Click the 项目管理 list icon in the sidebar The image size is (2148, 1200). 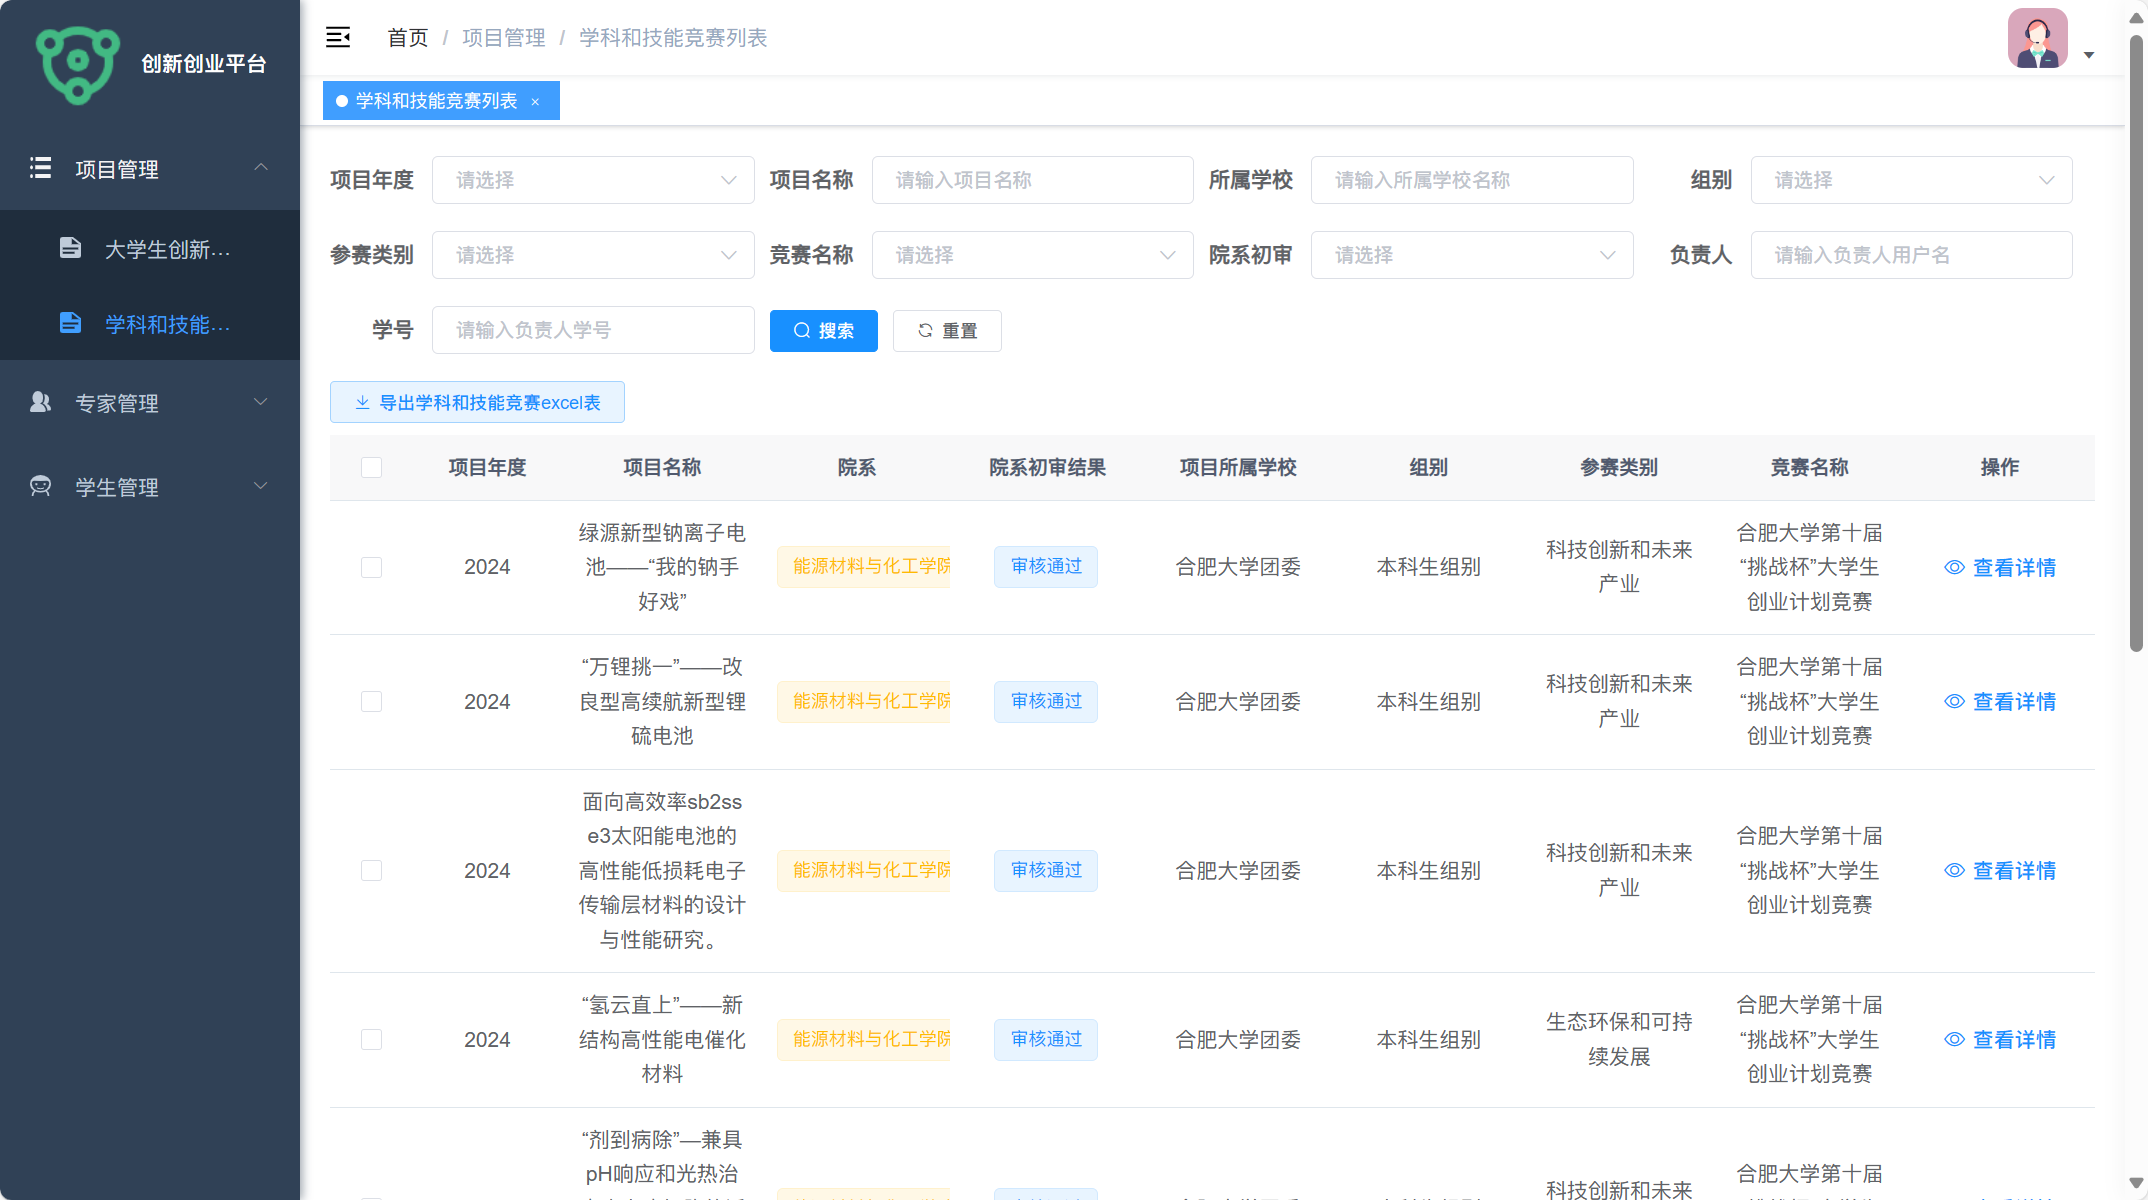[x=40, y=168]
